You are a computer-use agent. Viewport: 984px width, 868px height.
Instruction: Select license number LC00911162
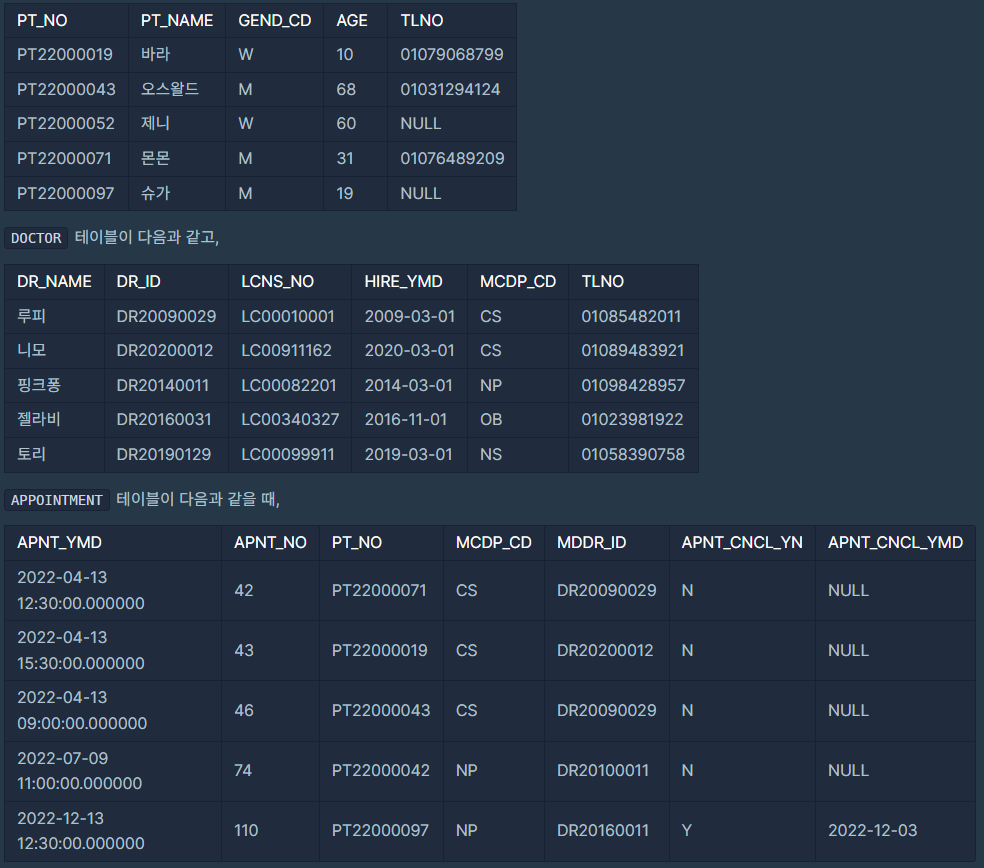[x=286, y=350]
